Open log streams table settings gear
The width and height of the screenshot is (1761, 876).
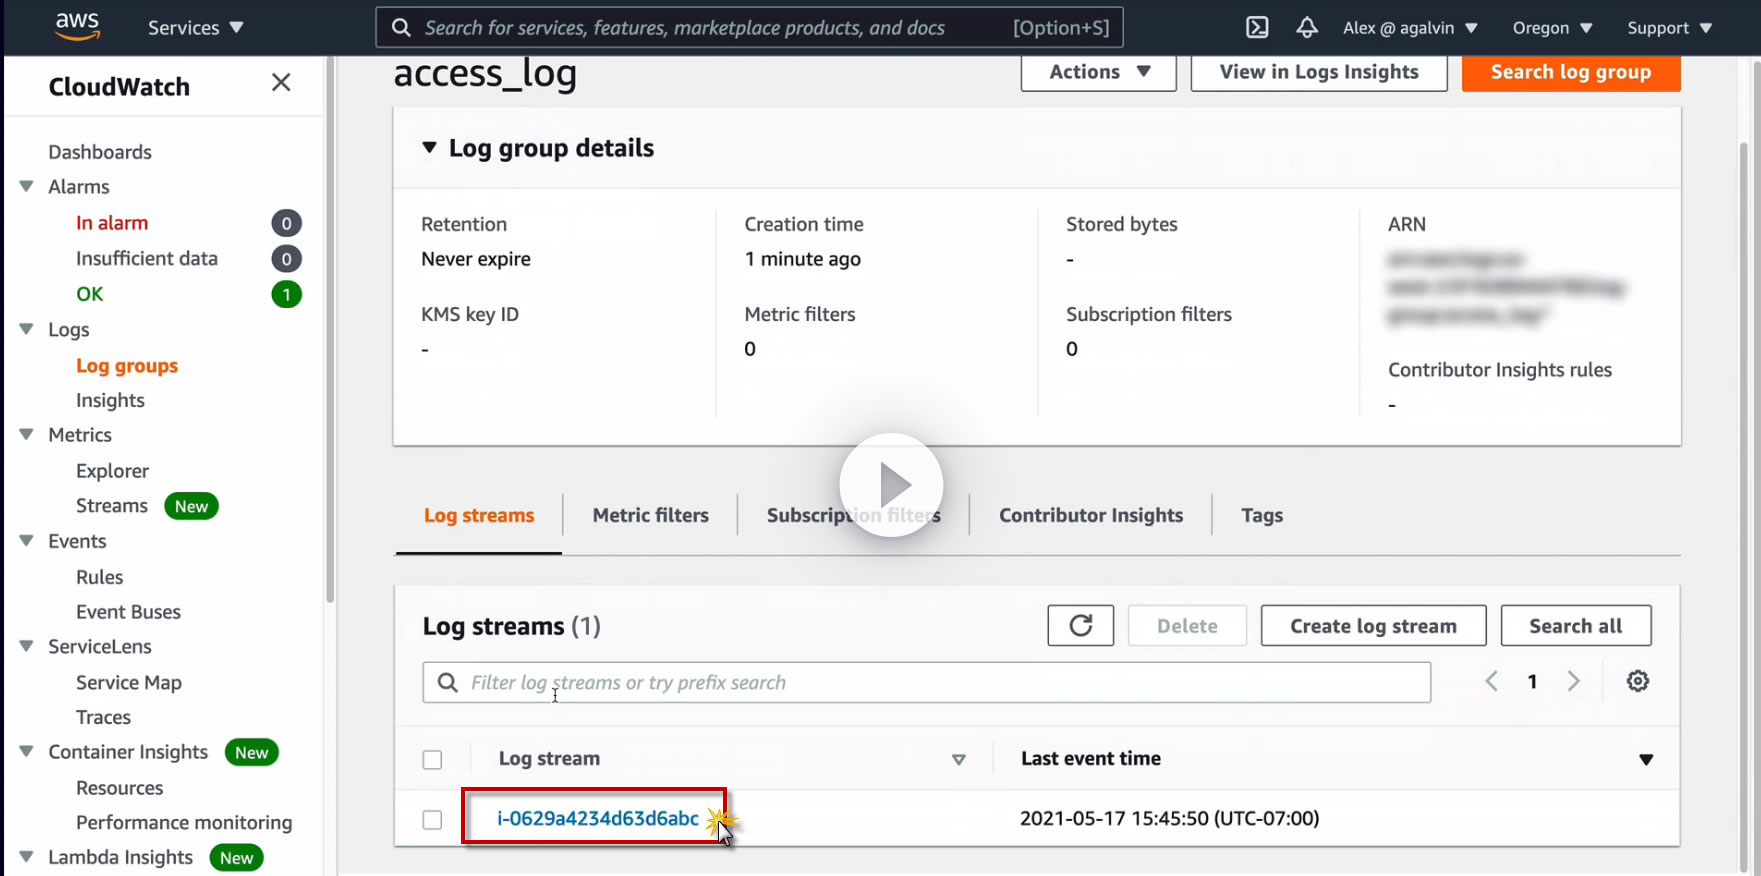pos(1637,682)
